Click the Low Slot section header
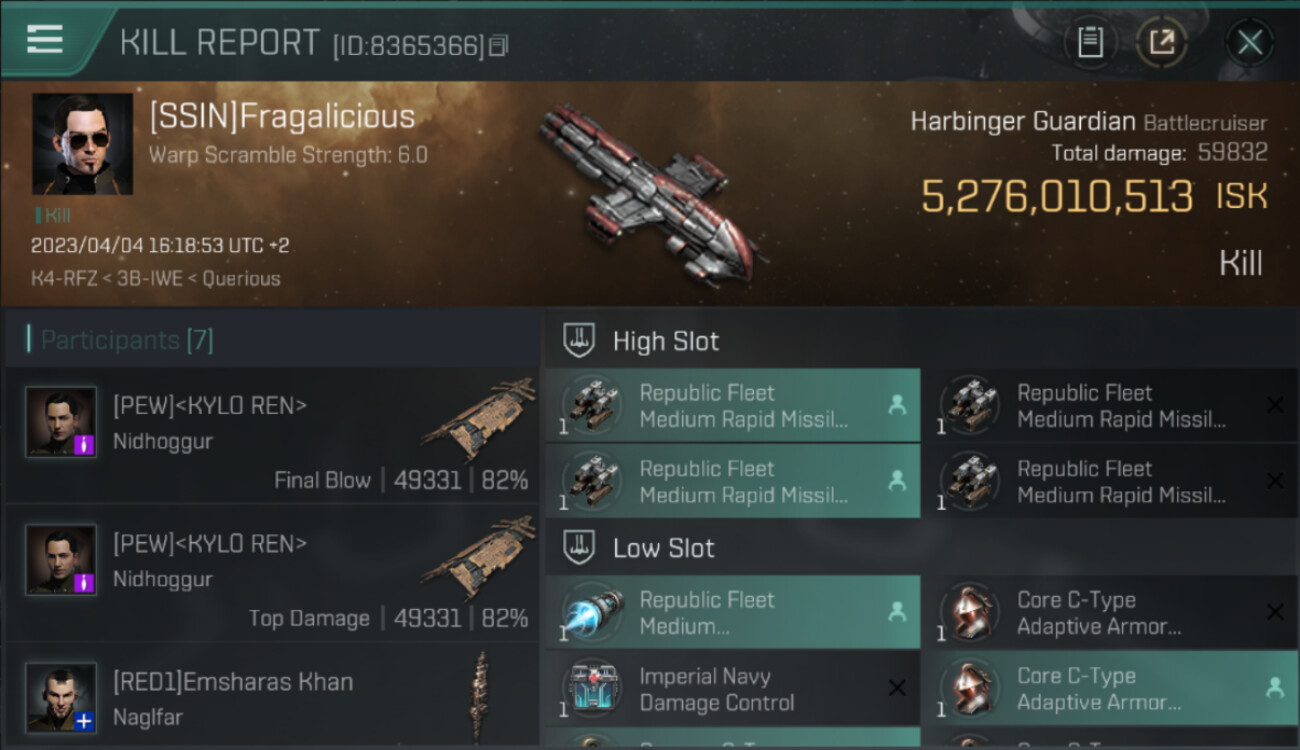1300x750 pixels. pos(663,548)
